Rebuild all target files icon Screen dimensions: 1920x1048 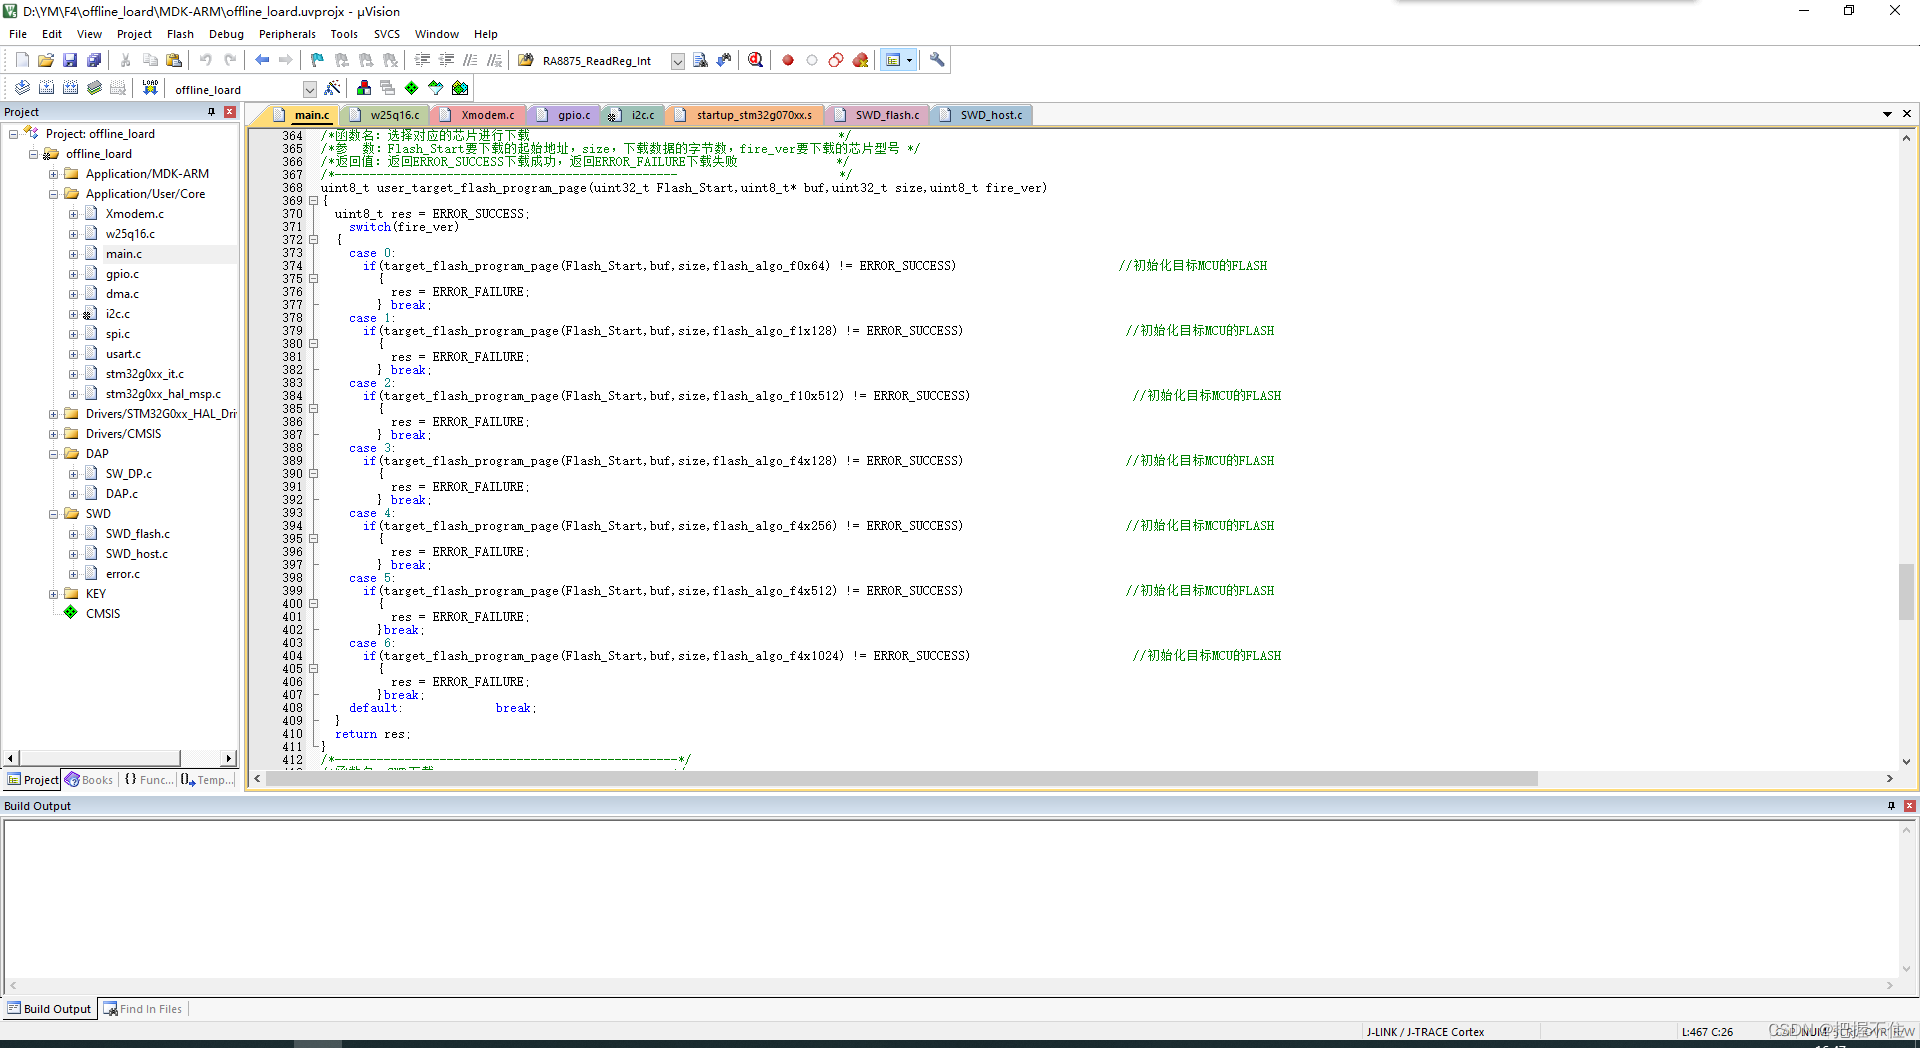coord(70,88)
